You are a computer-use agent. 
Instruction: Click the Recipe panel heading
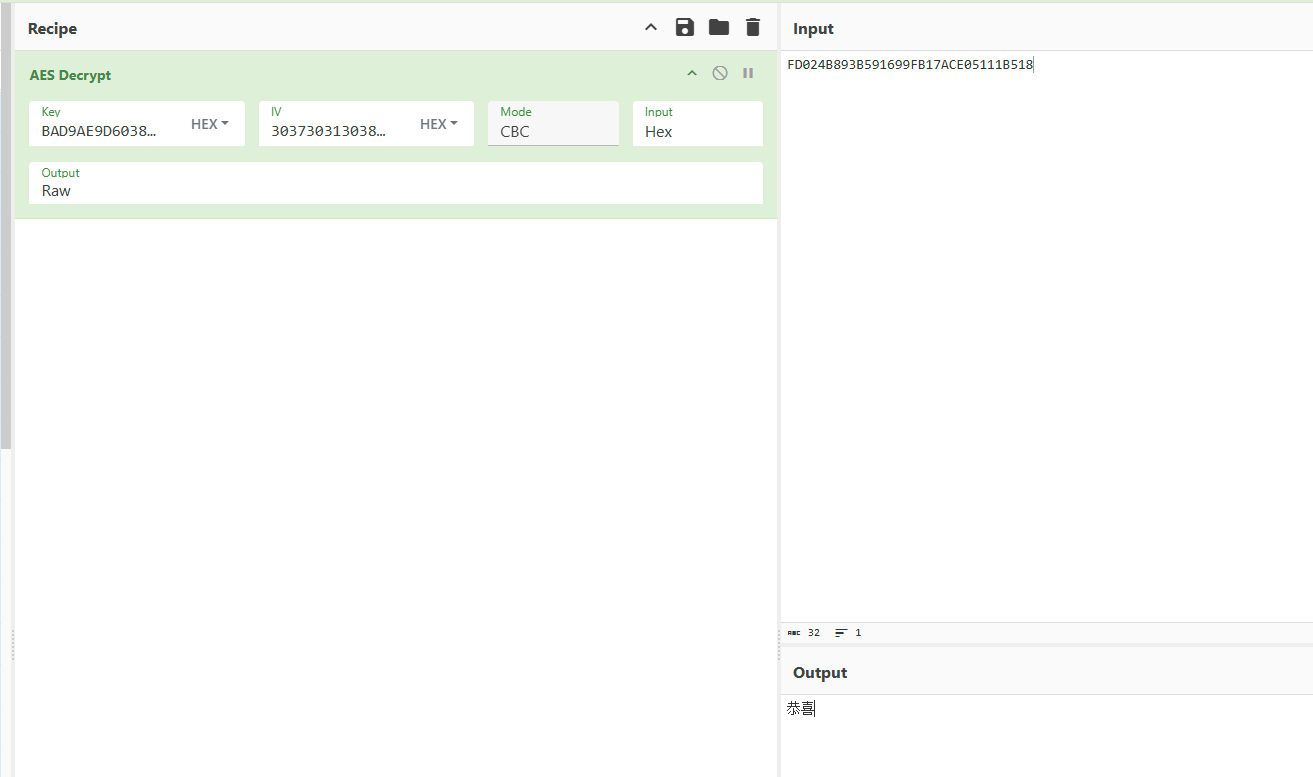[52, 29]
